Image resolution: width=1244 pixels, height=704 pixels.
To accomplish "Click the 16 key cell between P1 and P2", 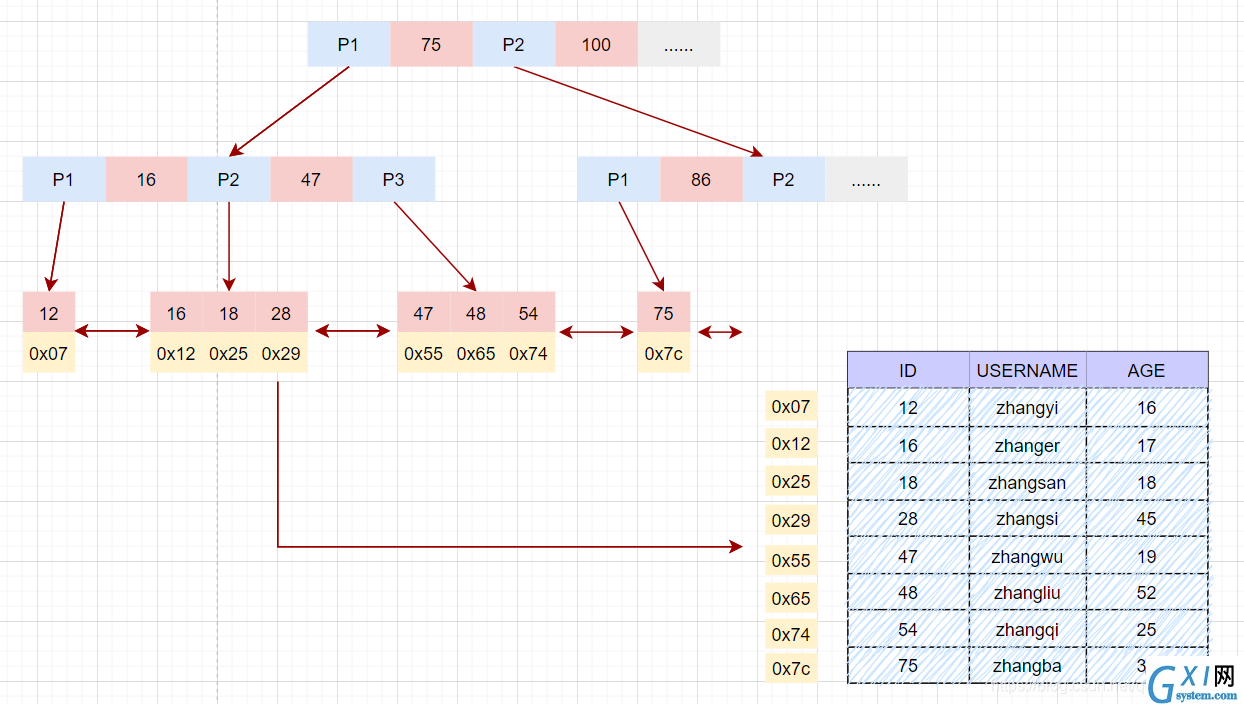I will (146, 179).
